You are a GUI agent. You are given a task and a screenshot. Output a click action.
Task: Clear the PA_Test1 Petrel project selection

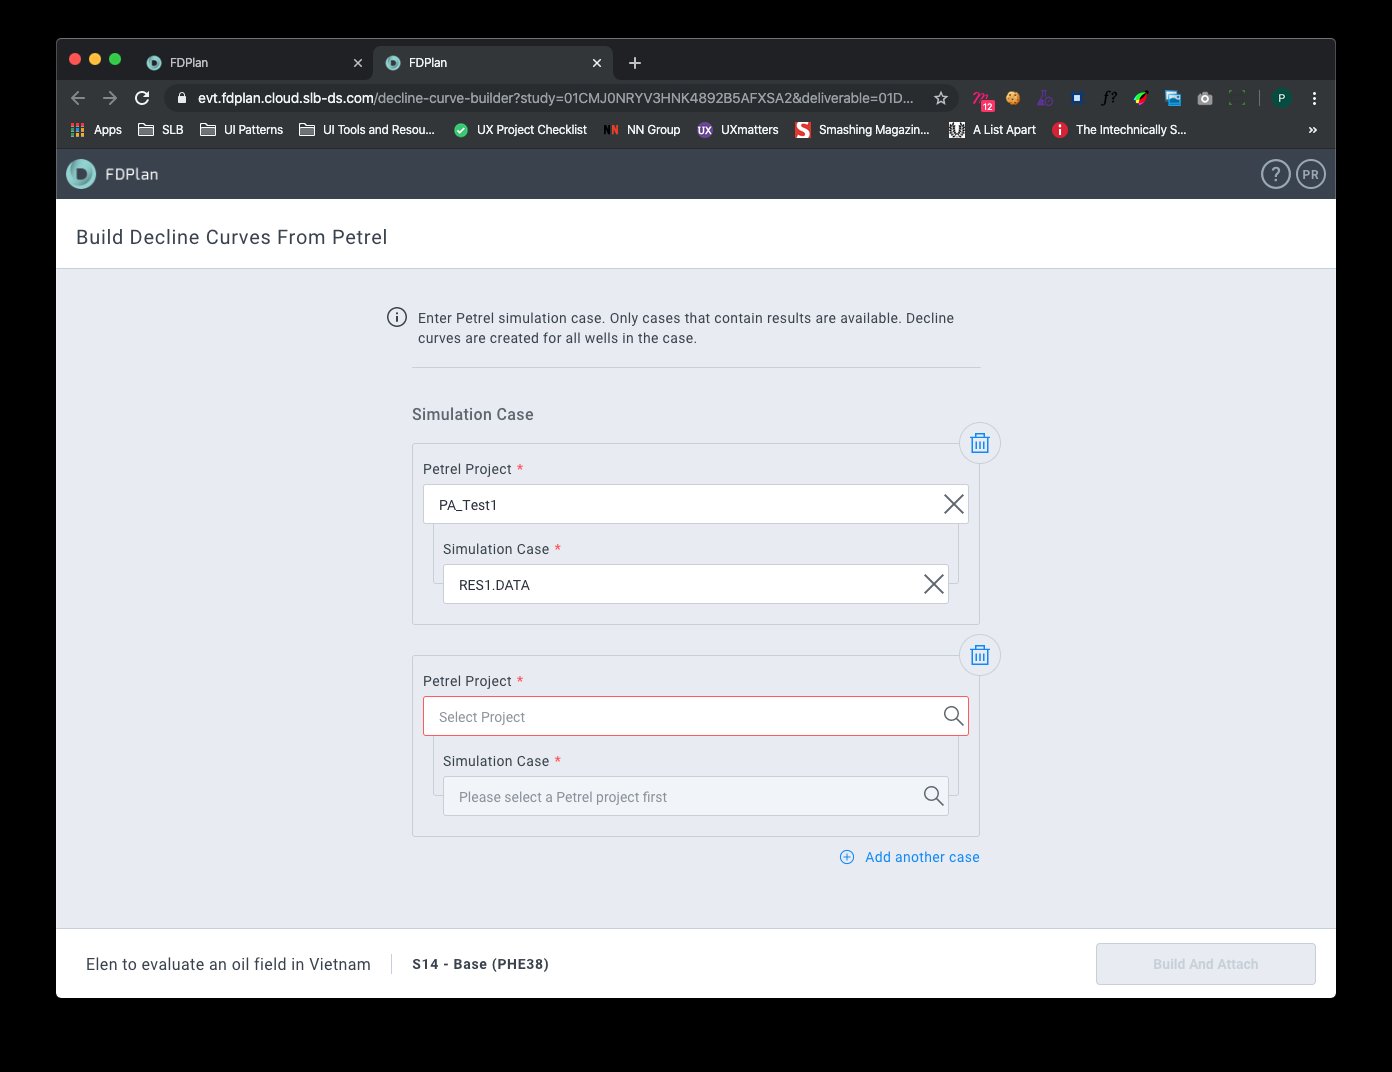(x=954, y=504)
